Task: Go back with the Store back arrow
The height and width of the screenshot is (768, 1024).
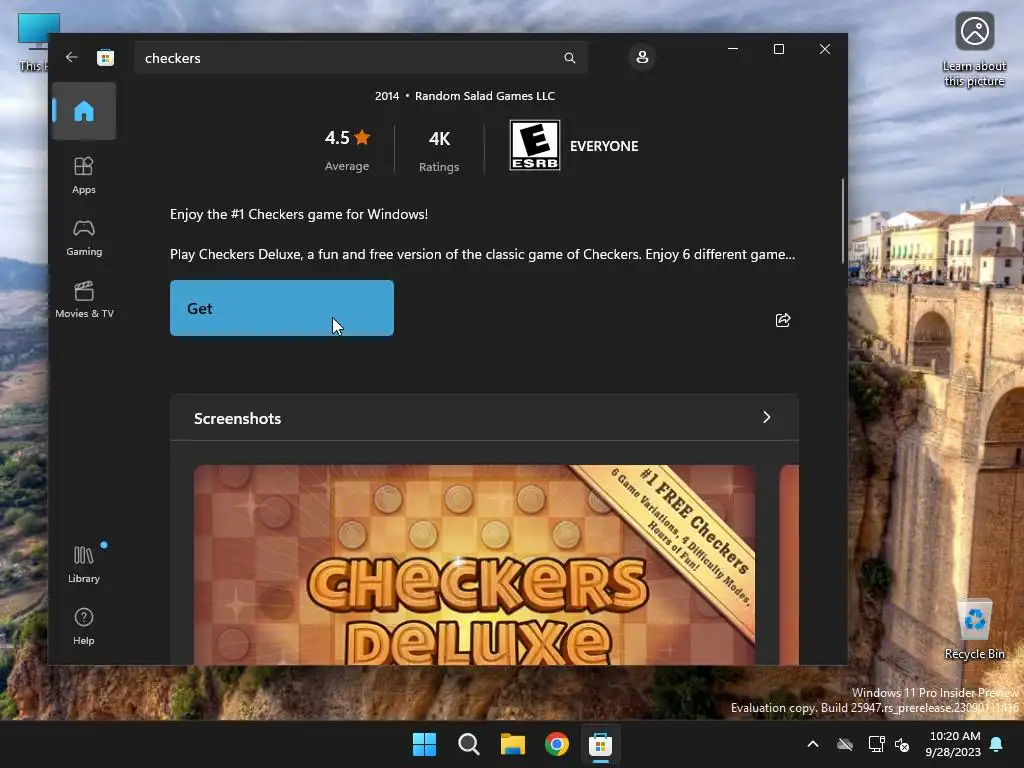Action: click(72, 57)
